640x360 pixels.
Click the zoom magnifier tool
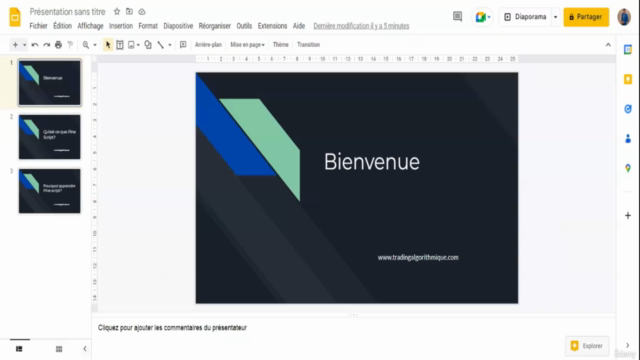86,45
